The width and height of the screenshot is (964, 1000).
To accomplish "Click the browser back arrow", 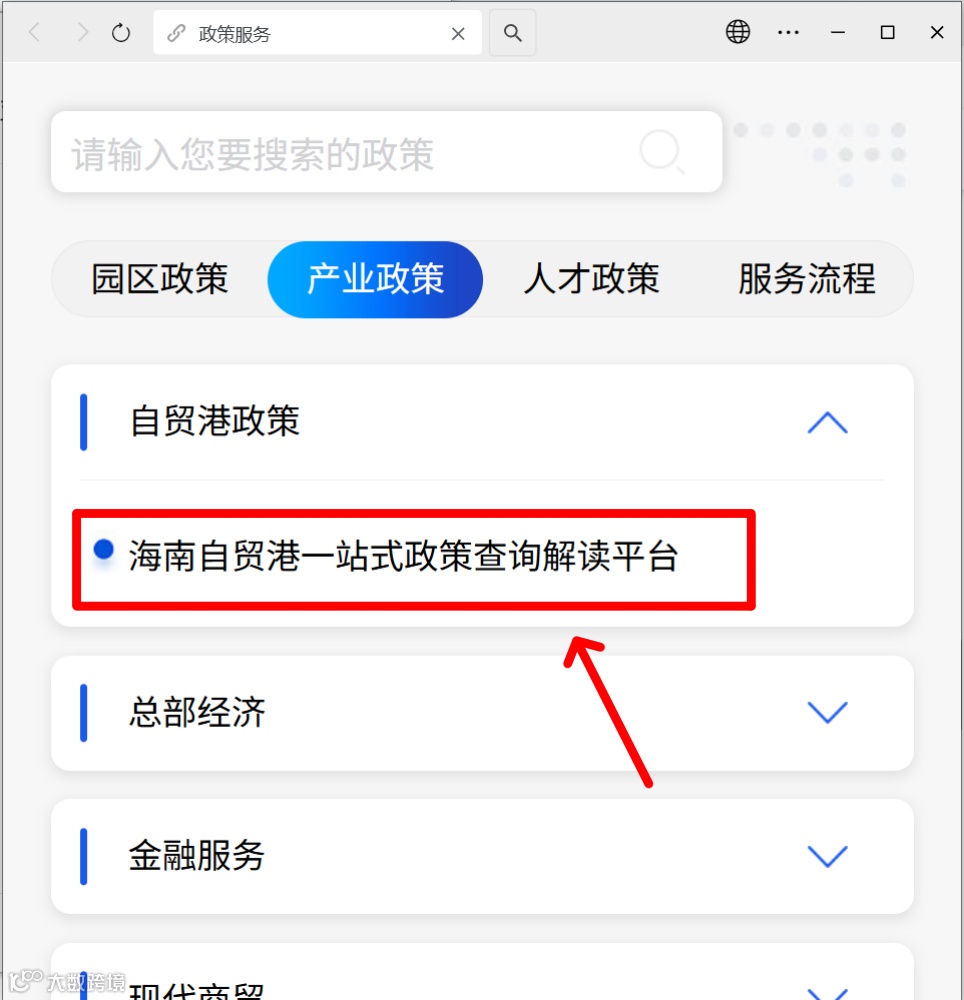I will 35,32.
